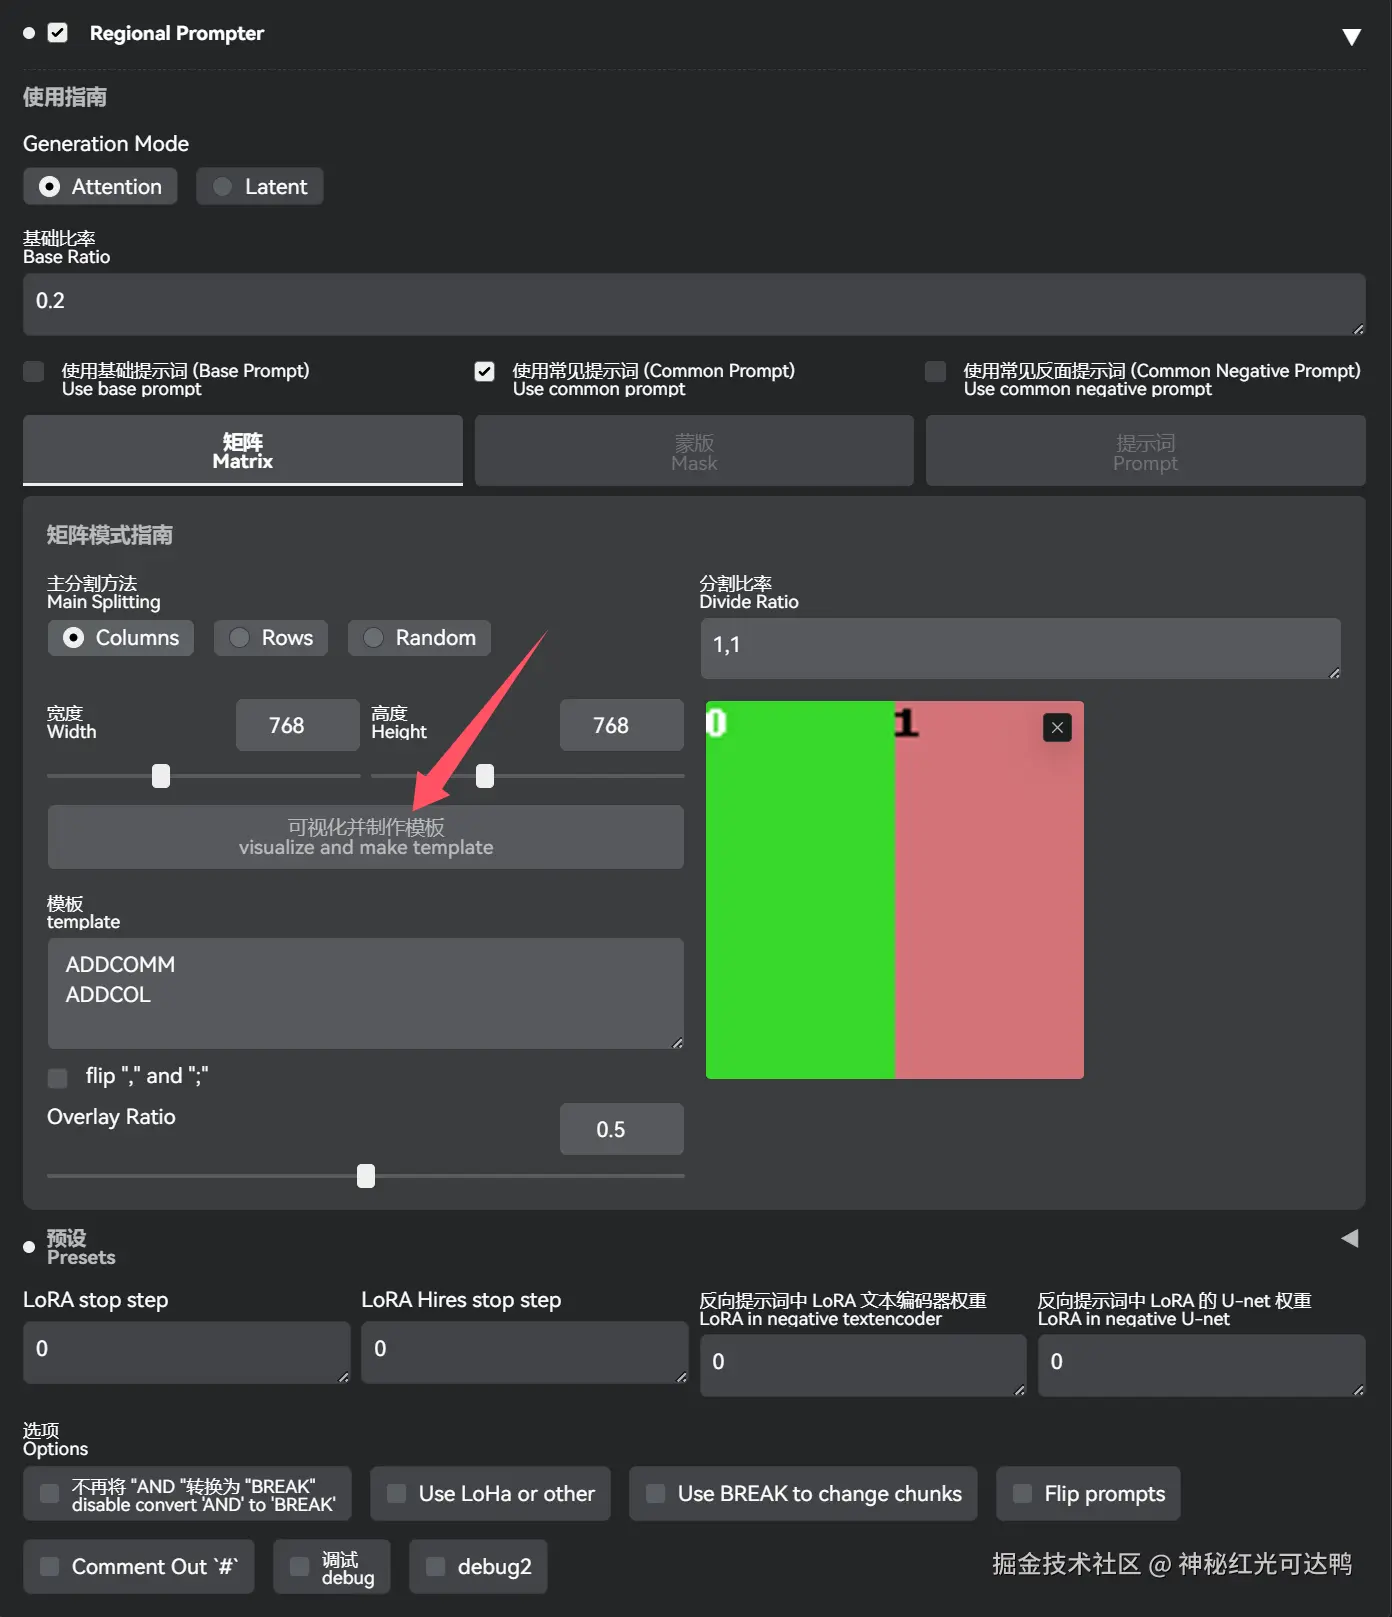Open the 使用指南 usage guide section
Image resolution: width=1392 pixels, height=1617 pixels.
65,97
